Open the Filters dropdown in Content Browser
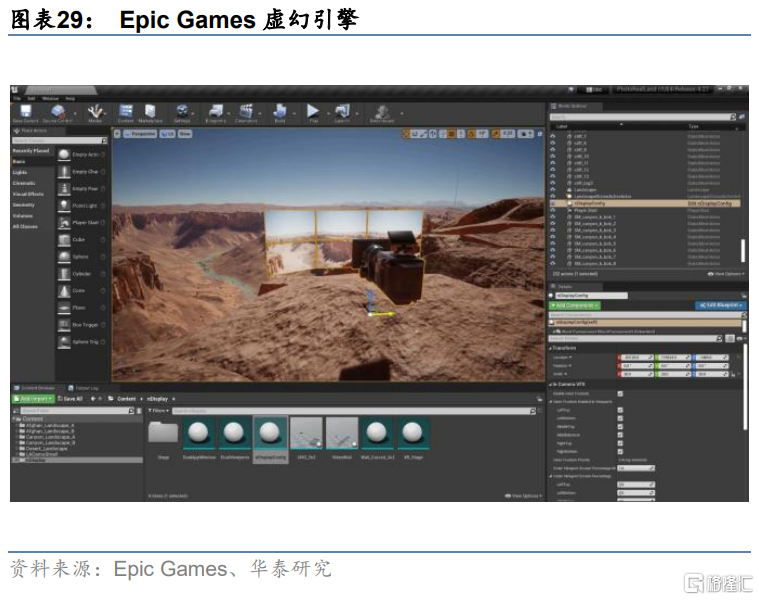The image size is (759, 600). [156, 411]
